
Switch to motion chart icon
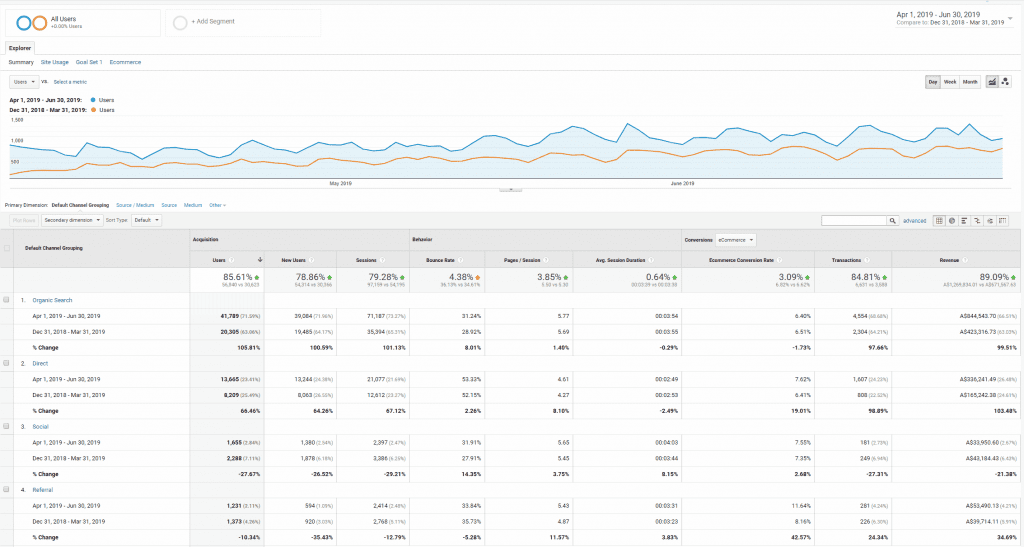tap(1005, 82)
